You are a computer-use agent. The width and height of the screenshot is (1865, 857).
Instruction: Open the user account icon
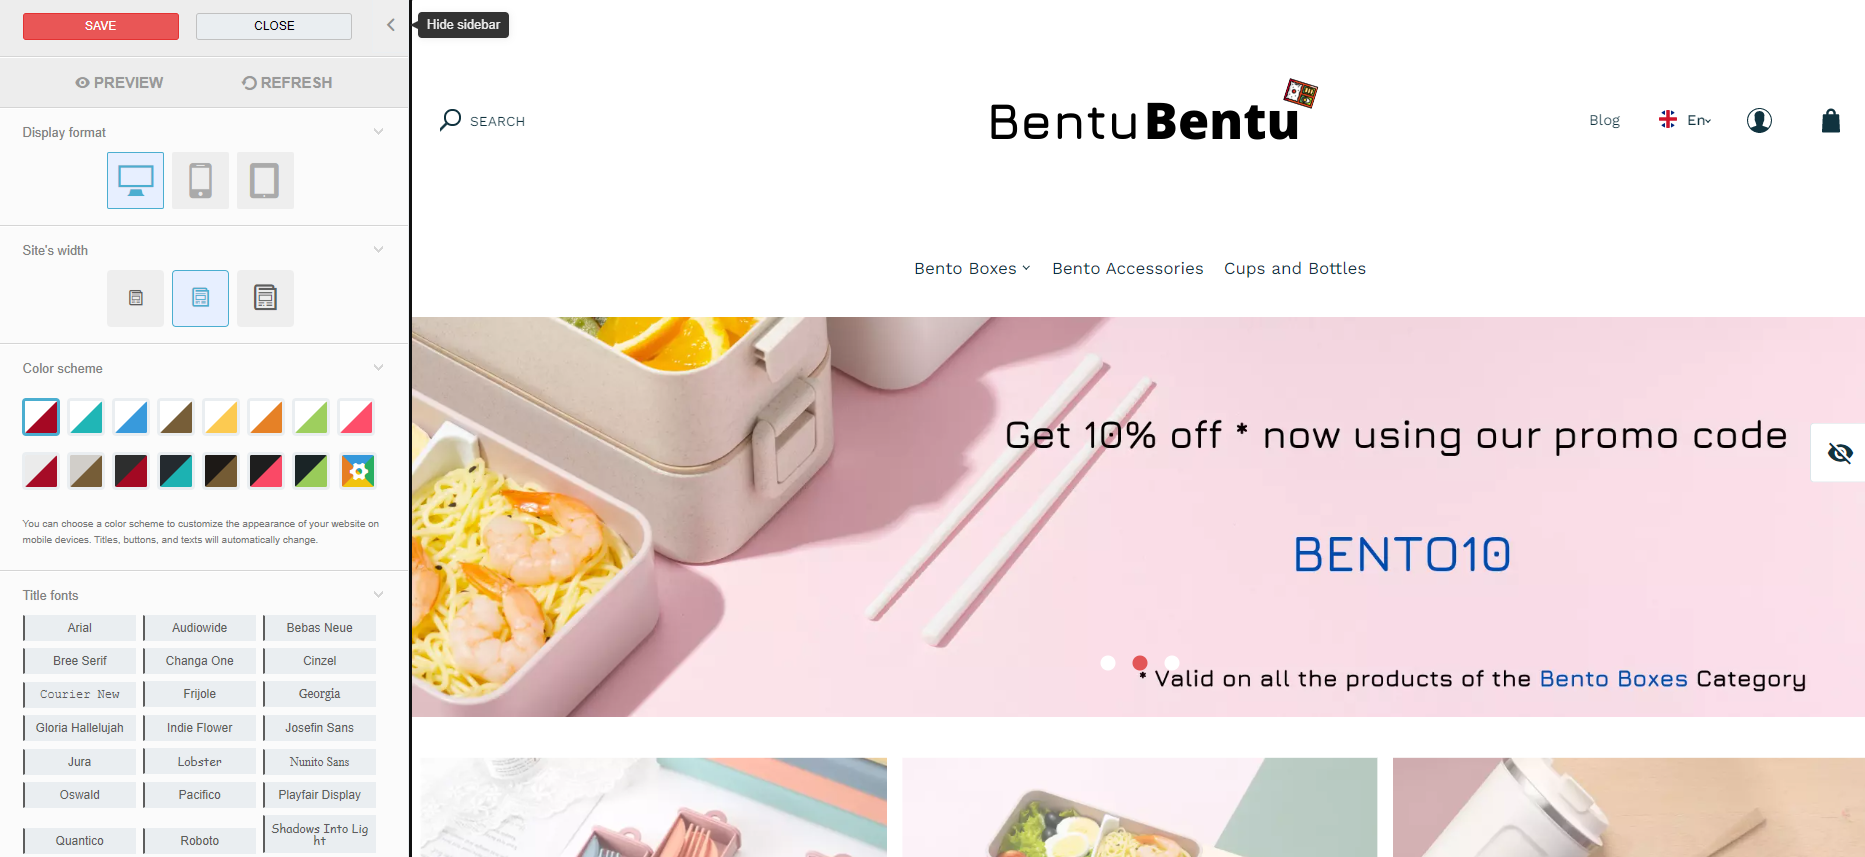click(1759, 121)
